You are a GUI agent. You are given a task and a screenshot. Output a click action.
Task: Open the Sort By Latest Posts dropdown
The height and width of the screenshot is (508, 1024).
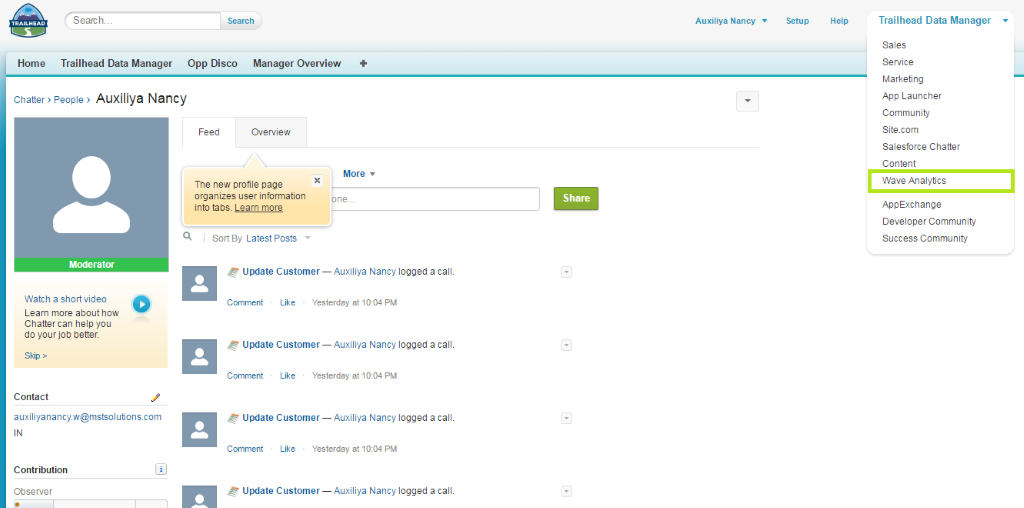(278, 238)
